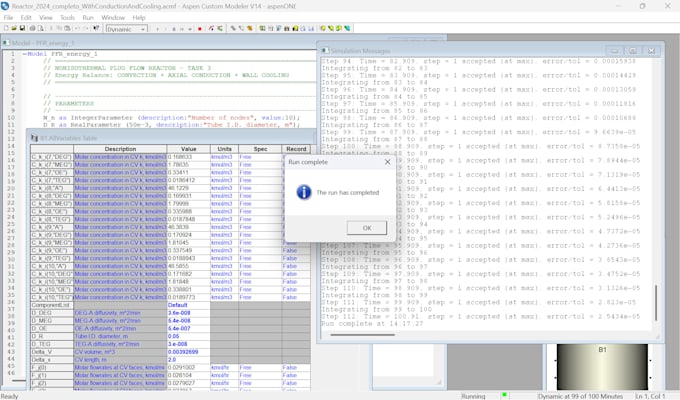680x400 pixels.
Task: Click the Simulation Messages window icon
Action: tap(324, 51)
